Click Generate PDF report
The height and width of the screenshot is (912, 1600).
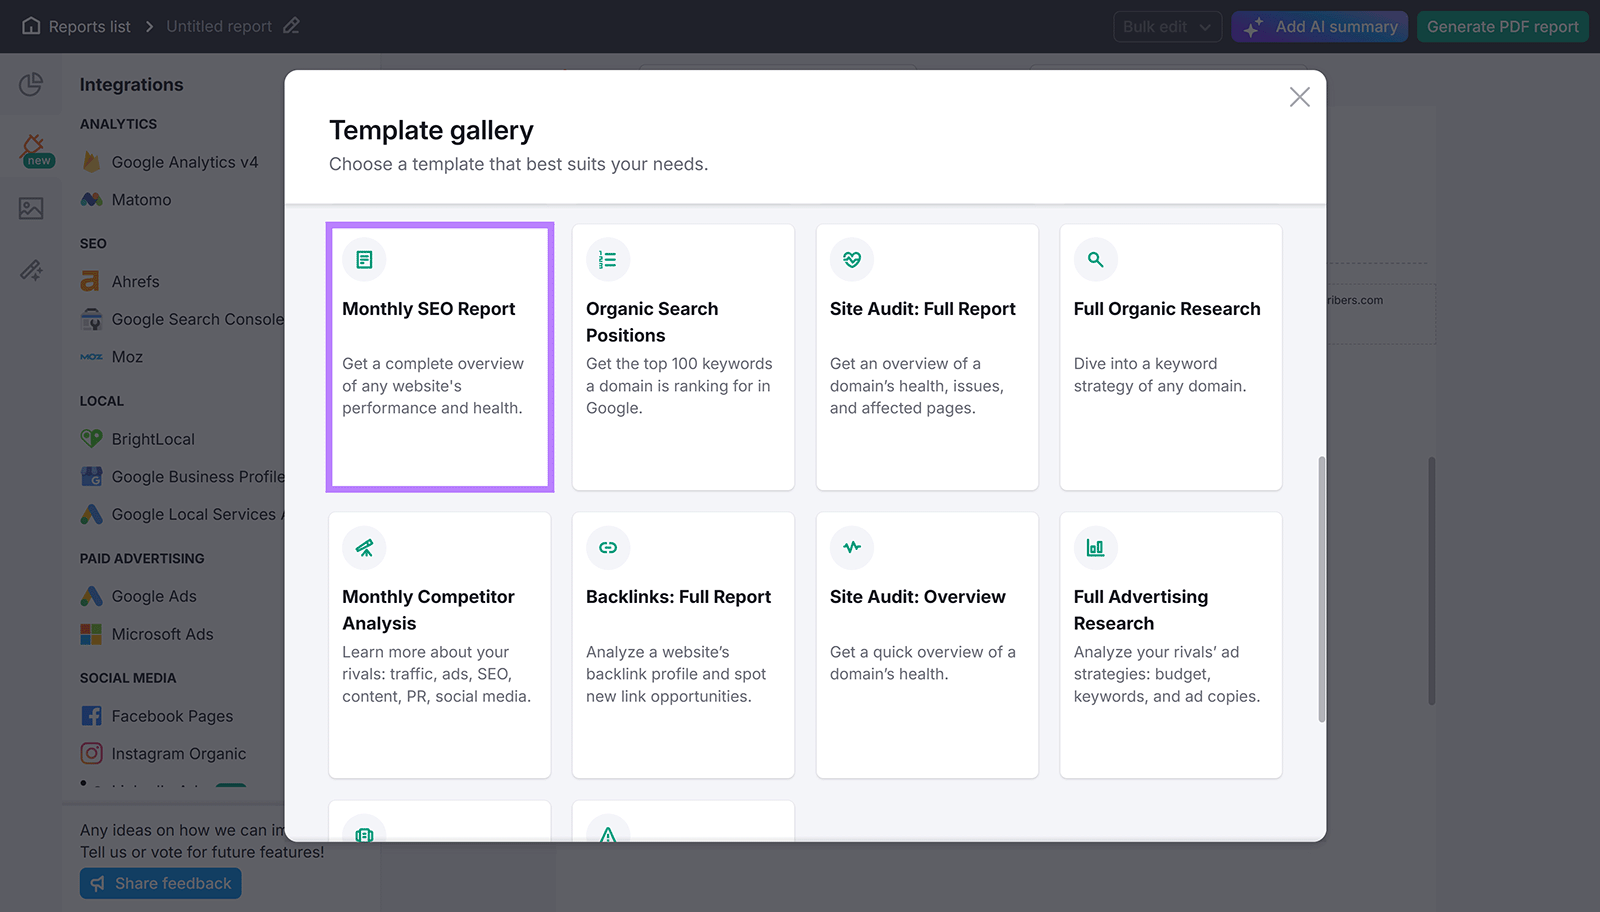[x=1503, y=26]
